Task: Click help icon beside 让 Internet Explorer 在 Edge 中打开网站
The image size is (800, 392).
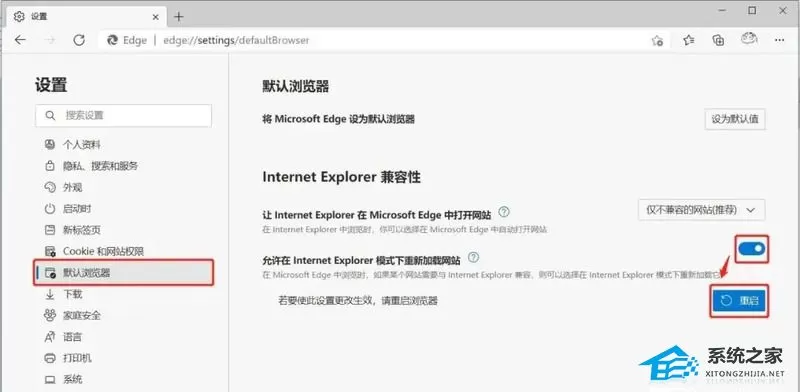Action: (504, 212)
